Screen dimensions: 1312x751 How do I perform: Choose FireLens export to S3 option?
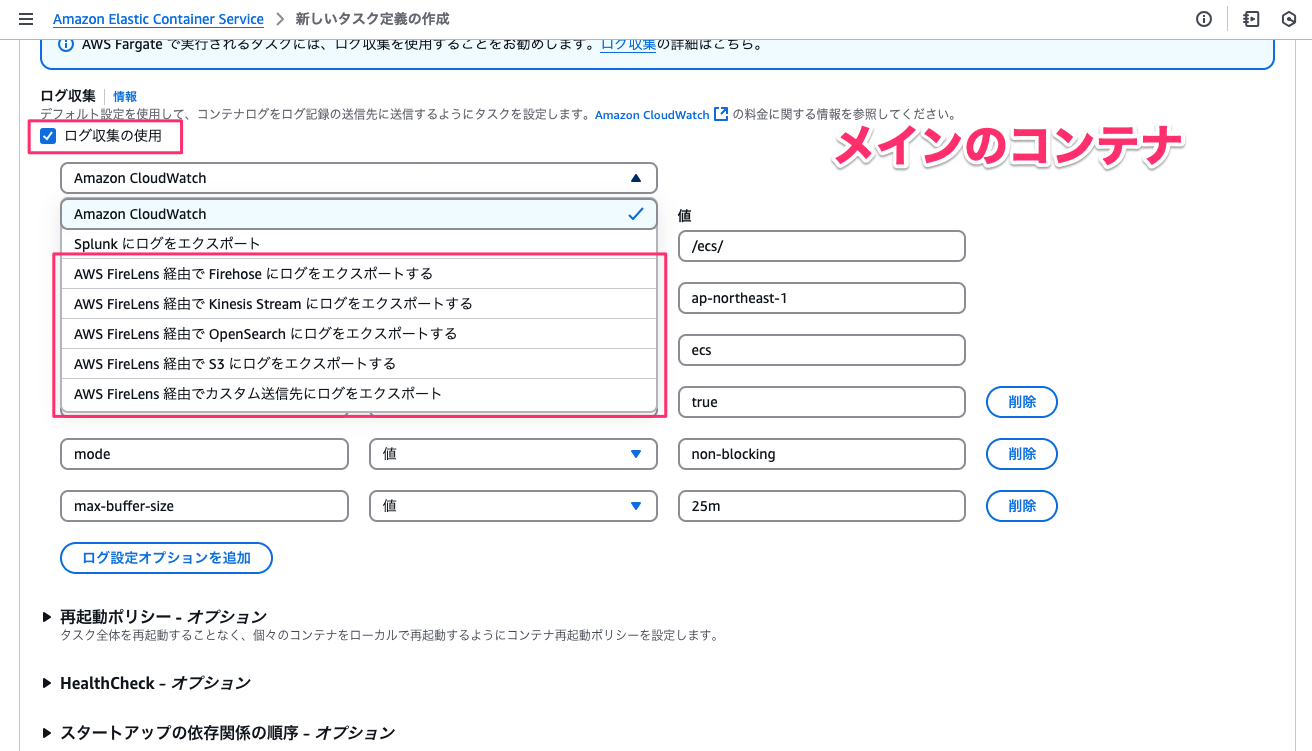tap(359, 364)
